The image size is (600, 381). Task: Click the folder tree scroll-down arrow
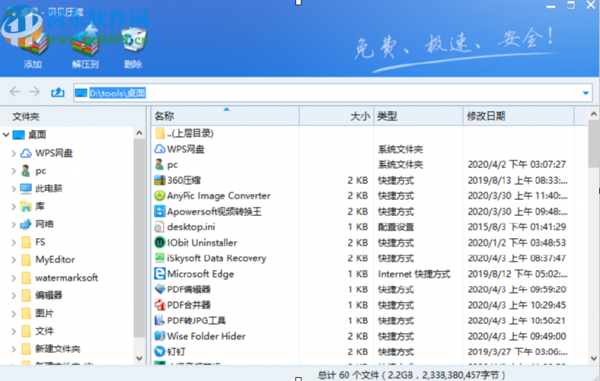[x=139, y=359]
